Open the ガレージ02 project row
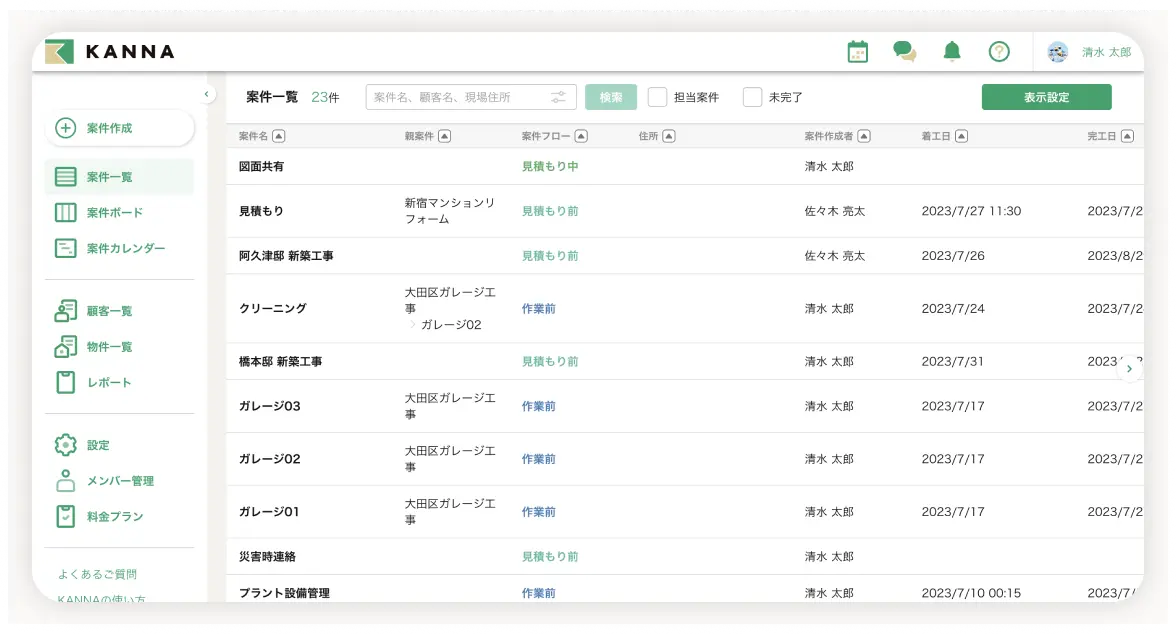 click(685, 459)
